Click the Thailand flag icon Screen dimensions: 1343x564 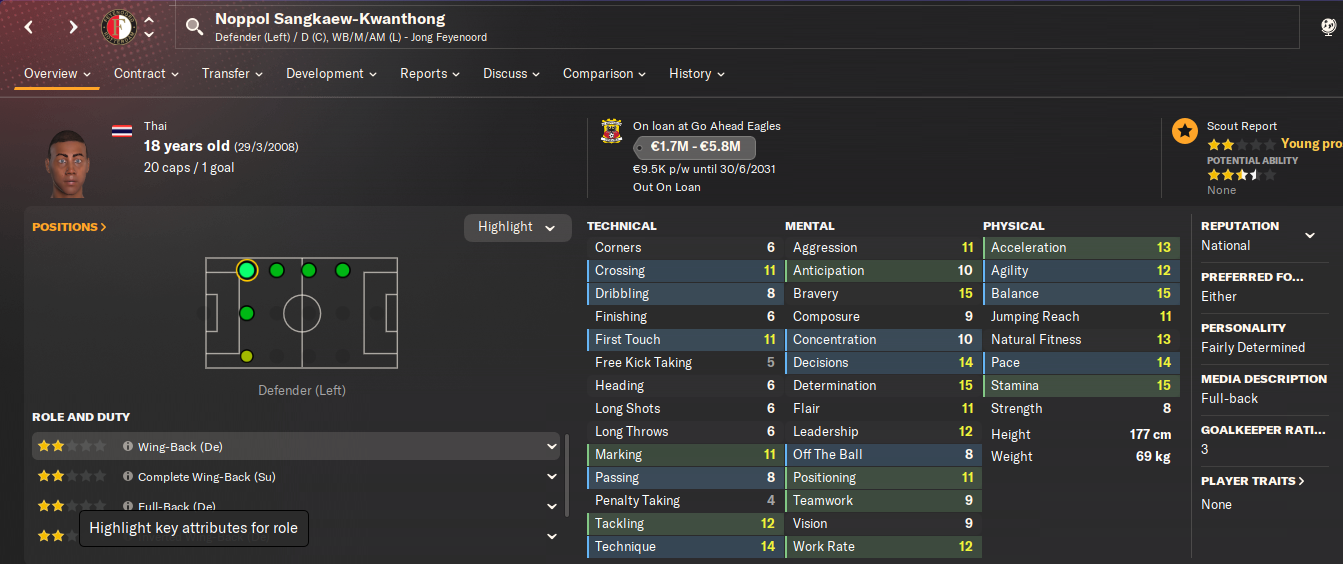pos(122,131)
